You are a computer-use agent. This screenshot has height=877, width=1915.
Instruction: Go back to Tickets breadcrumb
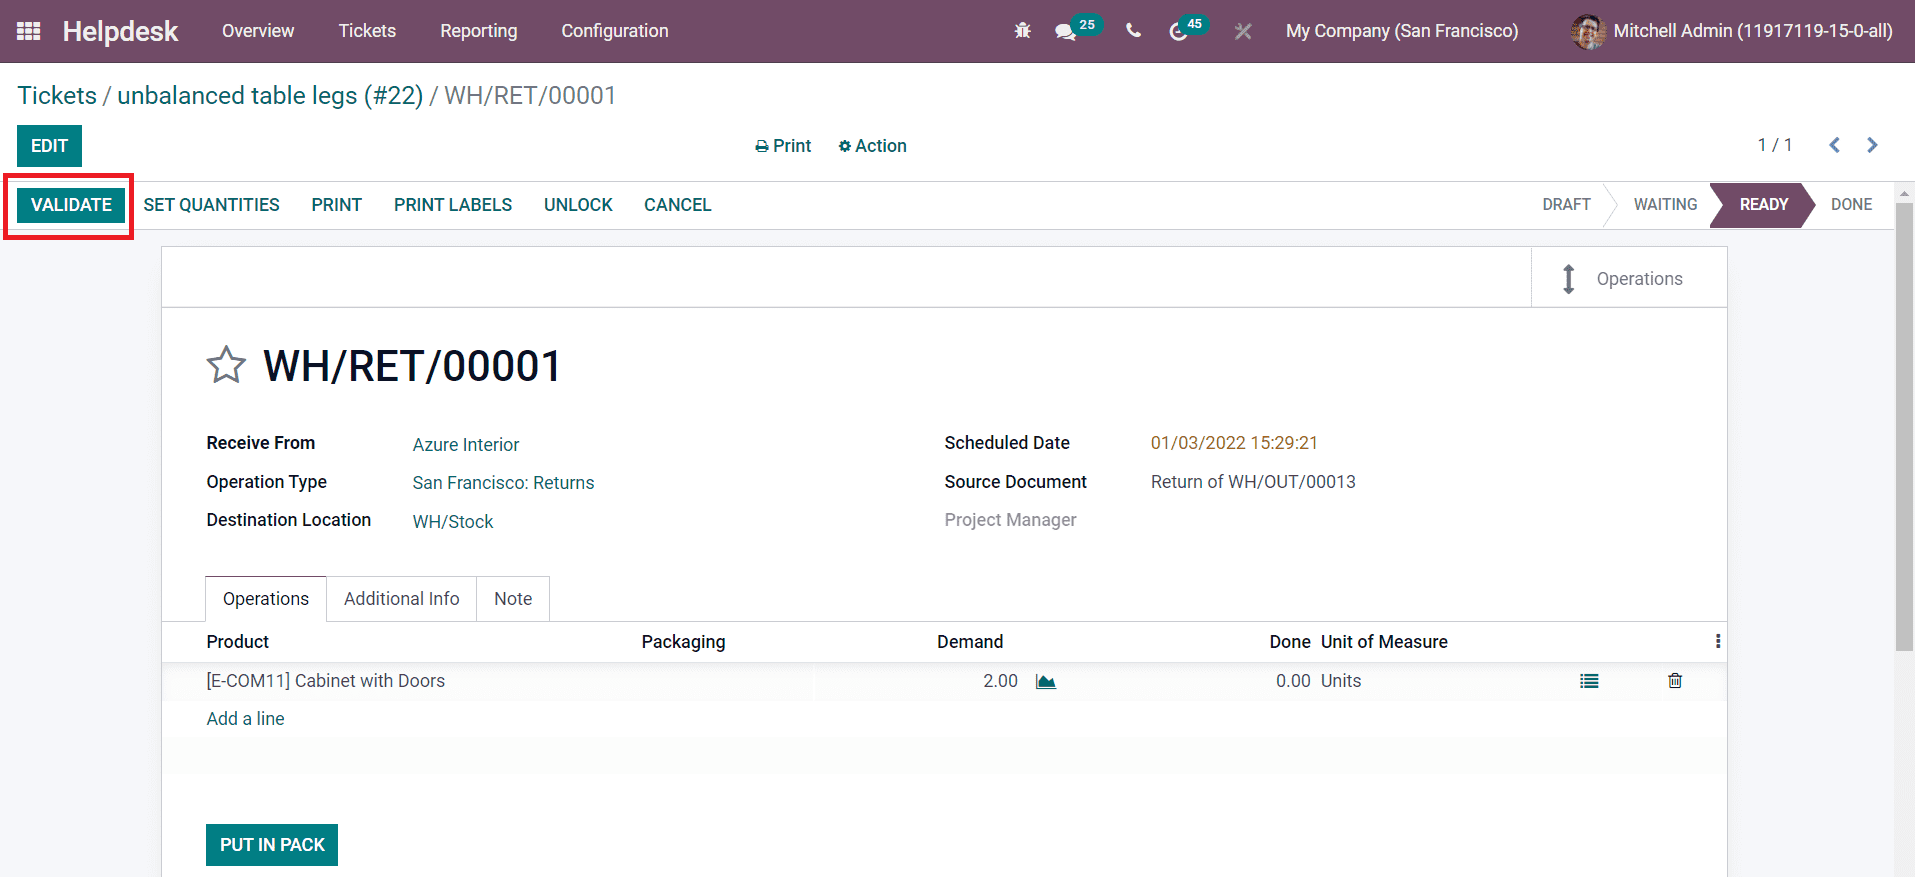tap(57, 95)
